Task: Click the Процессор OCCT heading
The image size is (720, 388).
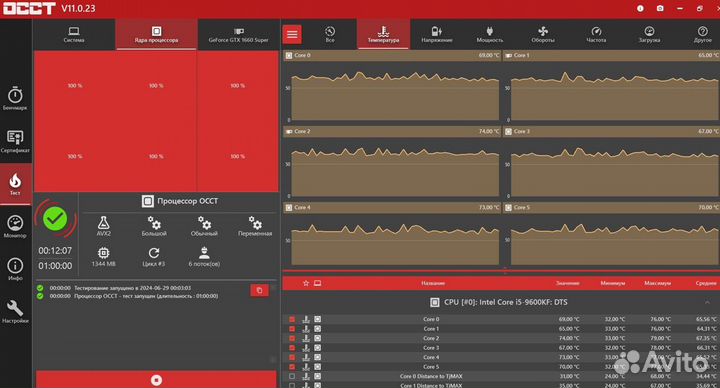Action: pos(187,201)
